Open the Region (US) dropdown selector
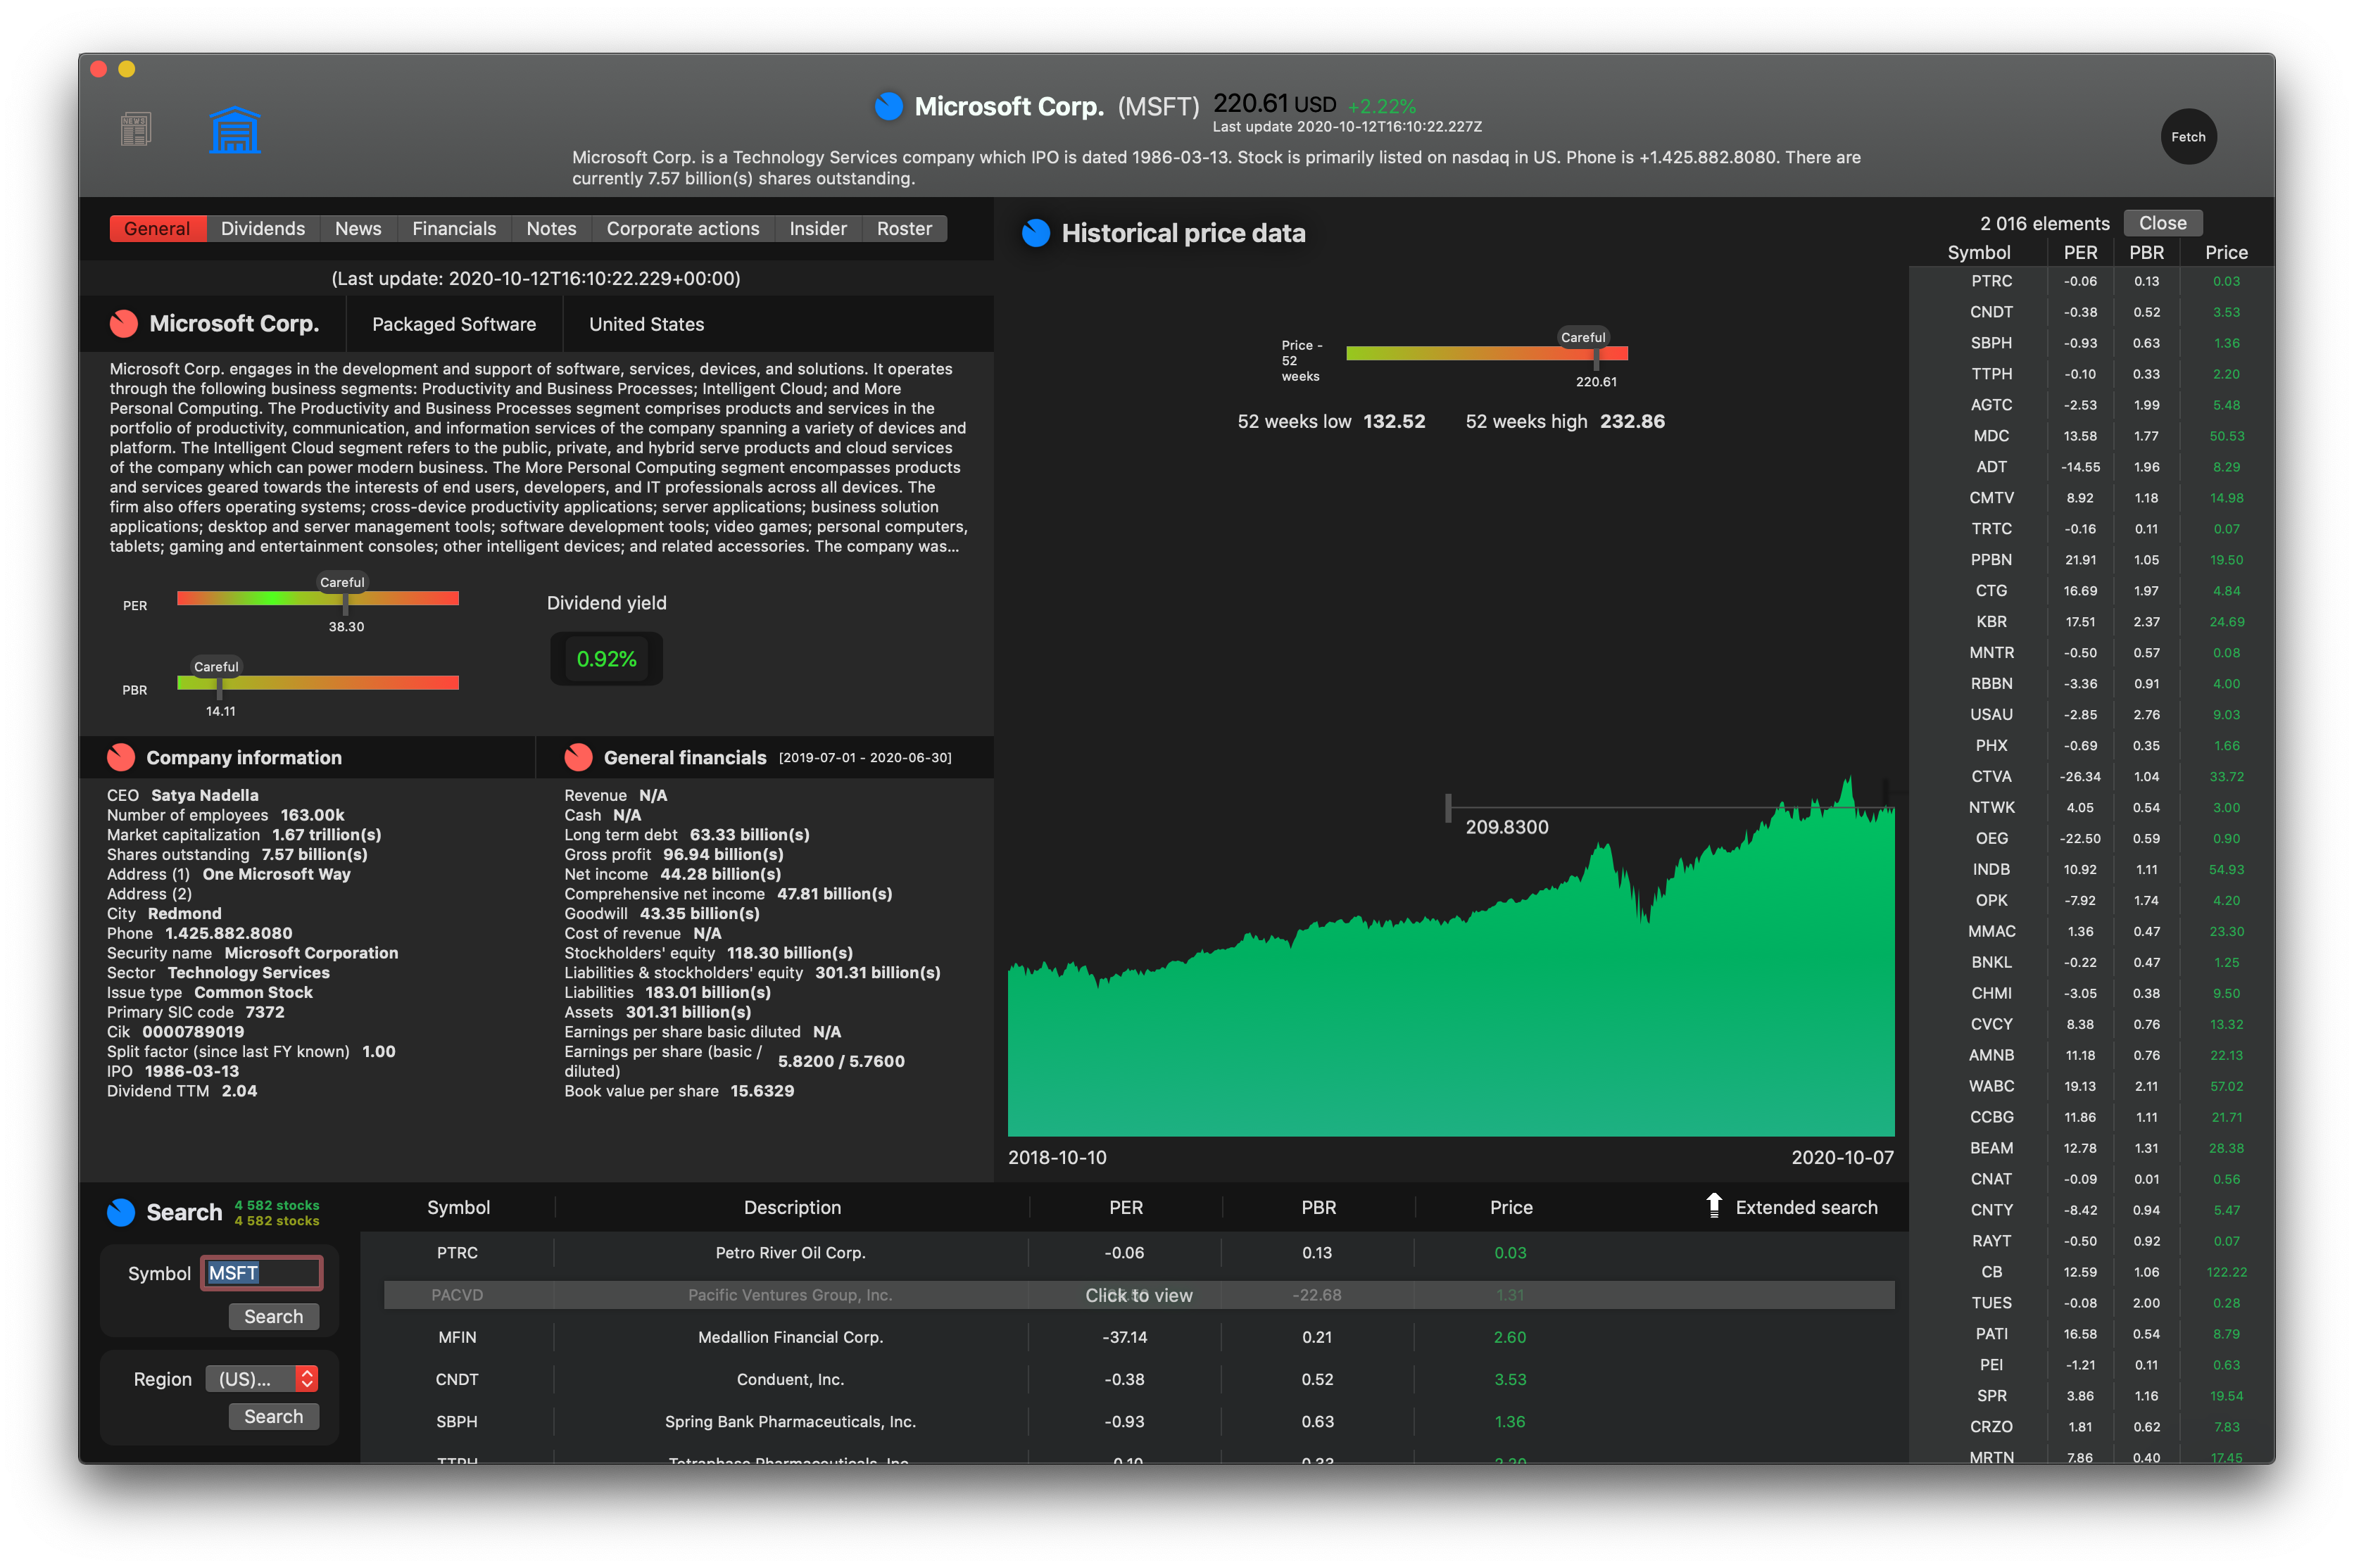 [x=262, y=1379]
